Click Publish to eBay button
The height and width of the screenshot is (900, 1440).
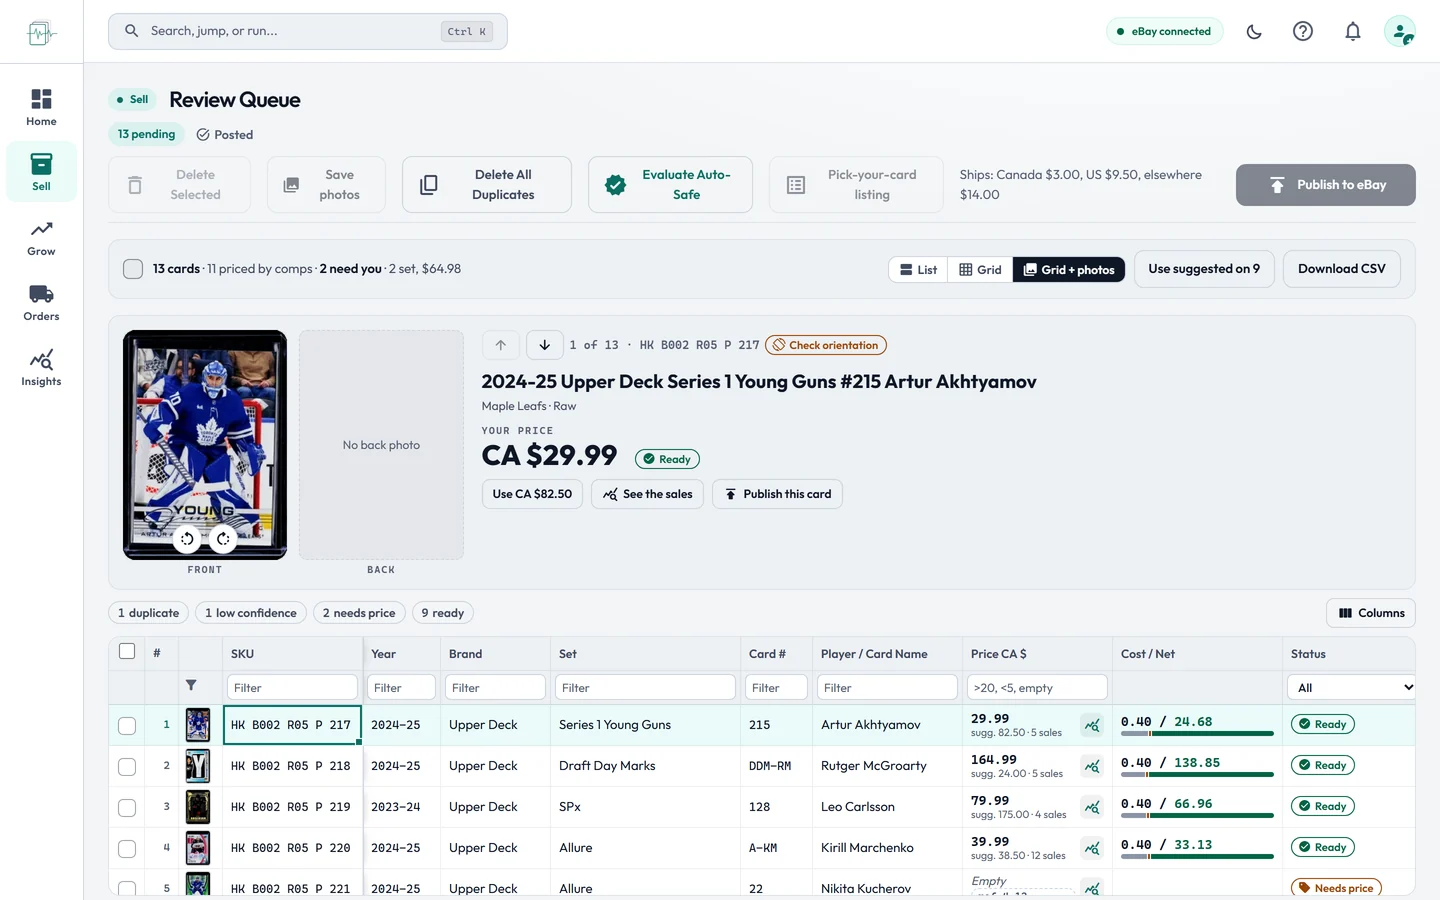point(1326,185)
